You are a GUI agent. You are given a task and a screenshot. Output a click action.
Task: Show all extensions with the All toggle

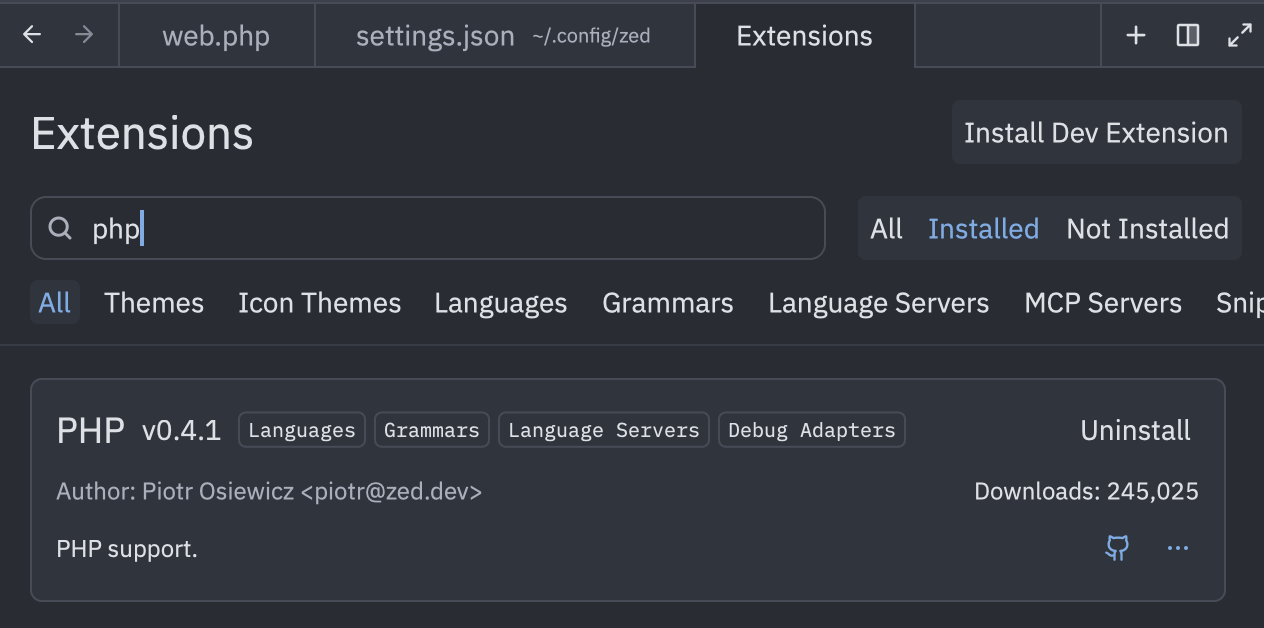(x=886, y=229)
